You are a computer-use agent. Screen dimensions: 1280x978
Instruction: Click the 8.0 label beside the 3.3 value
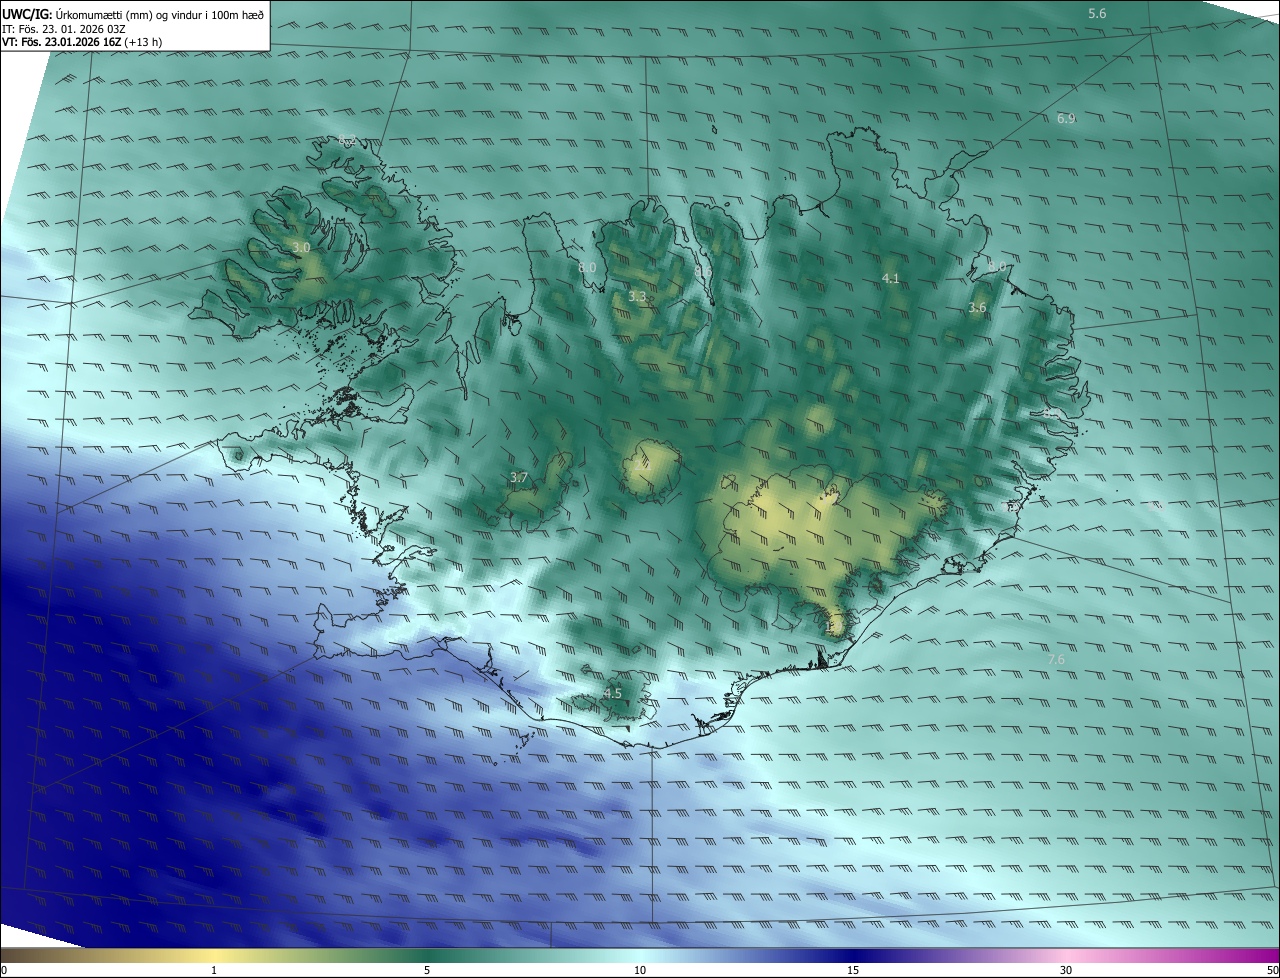[587, 267]
